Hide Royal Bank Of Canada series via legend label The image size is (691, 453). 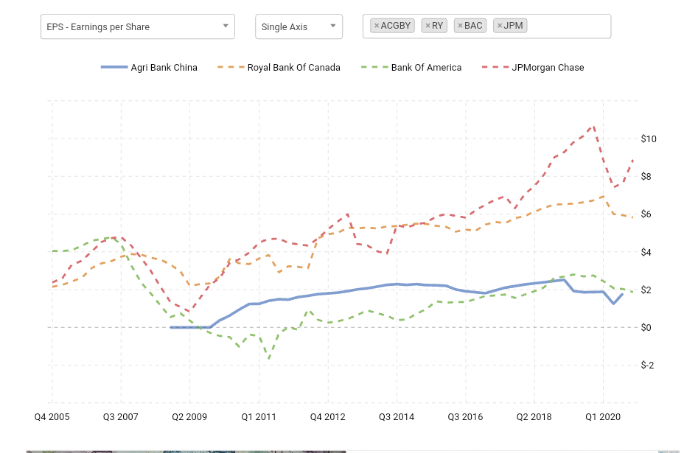coord(294,68)
